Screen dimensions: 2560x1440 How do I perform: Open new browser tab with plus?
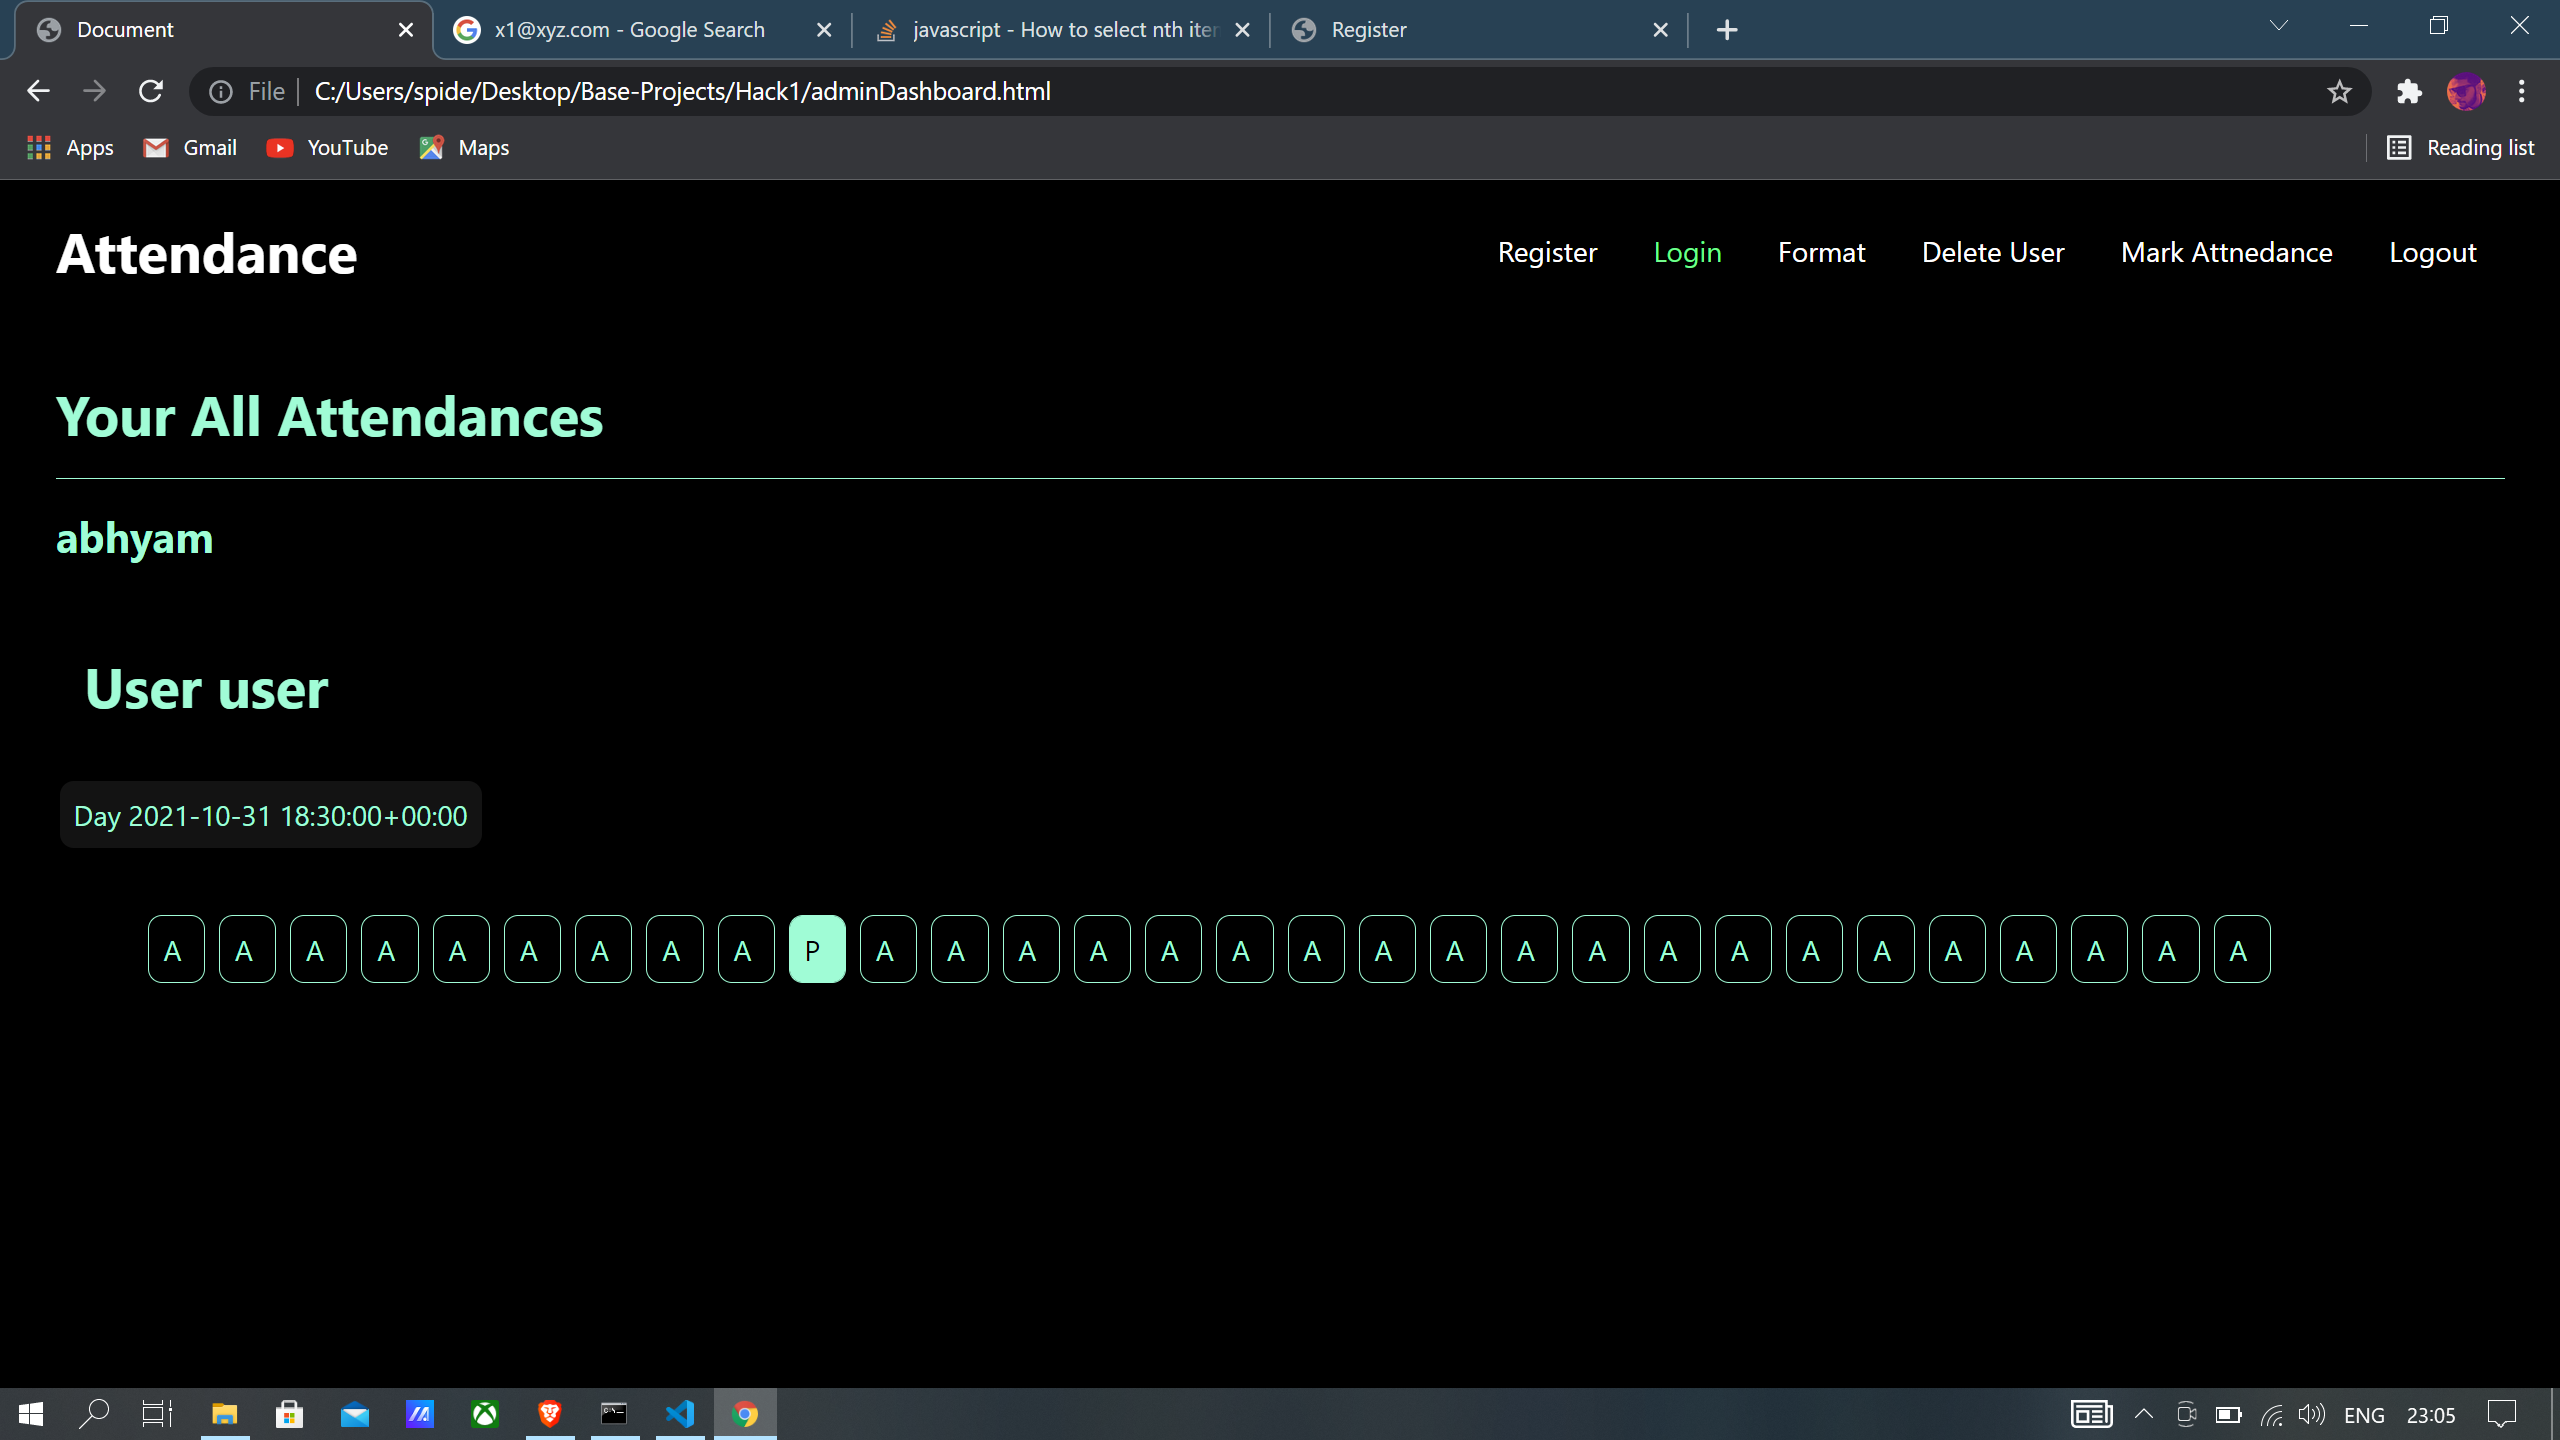pyautogui.click(x=1726, y=30)
